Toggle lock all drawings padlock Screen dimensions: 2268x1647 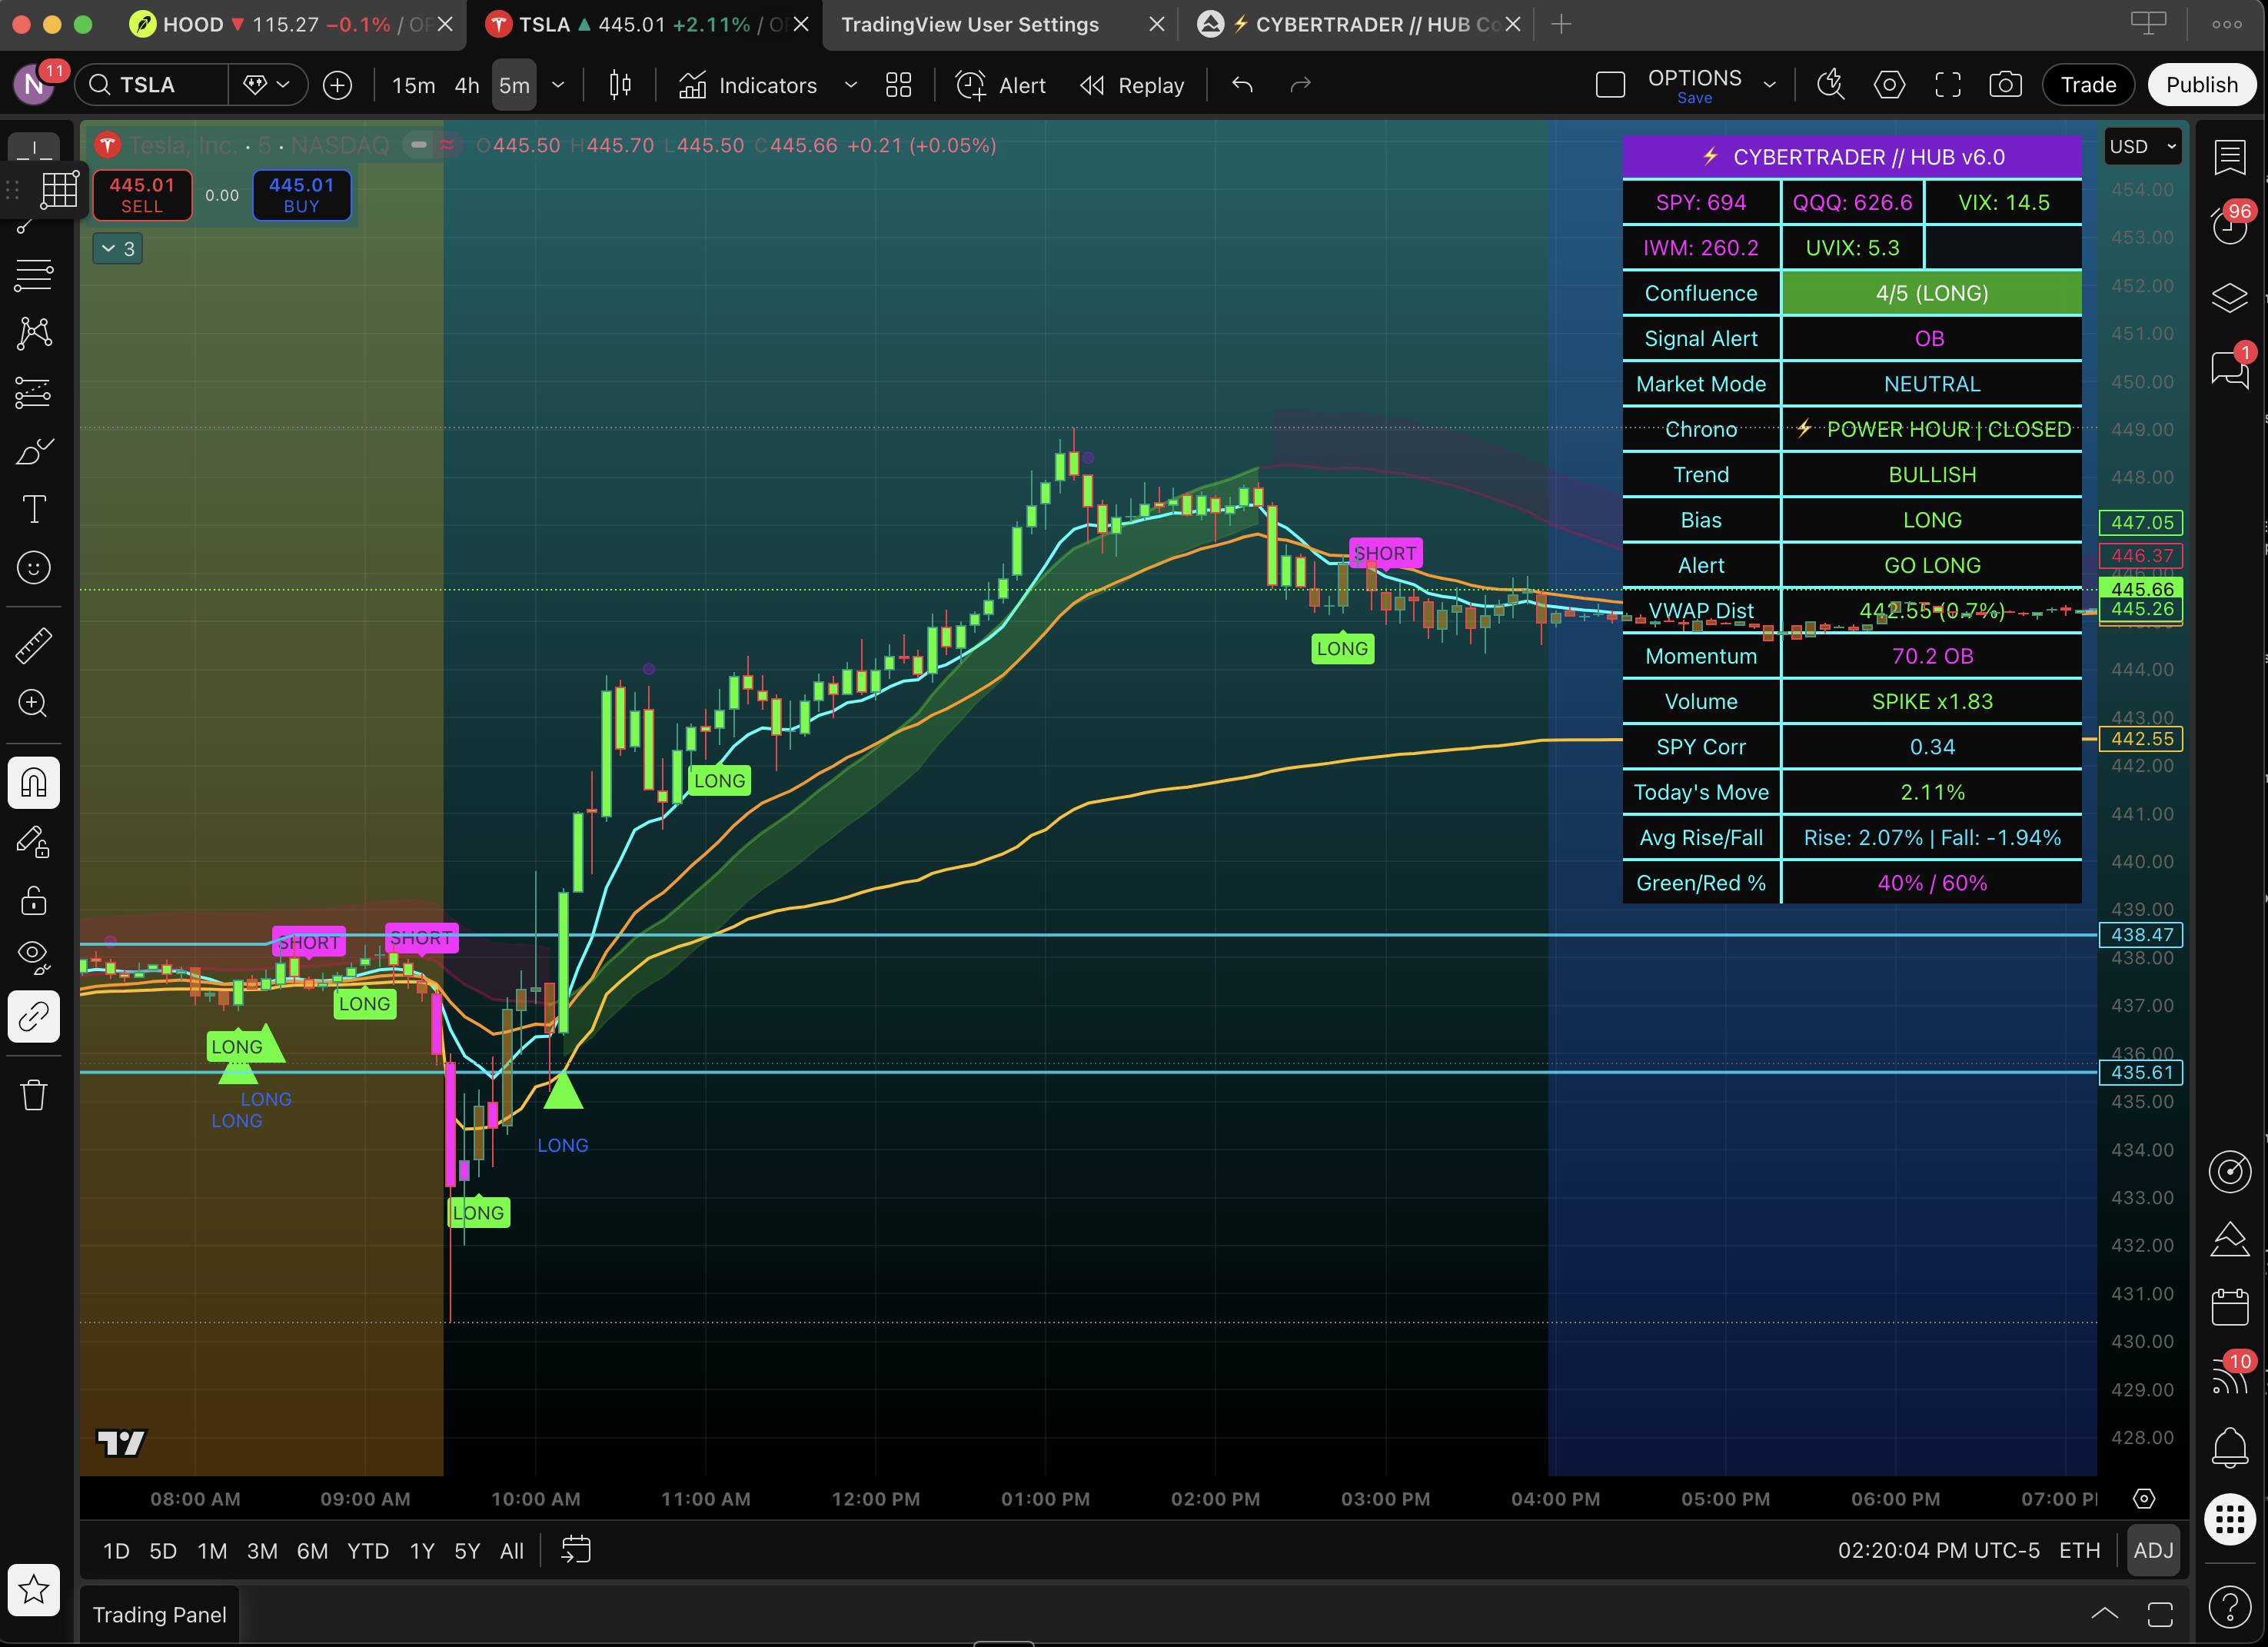coord(34,901)
